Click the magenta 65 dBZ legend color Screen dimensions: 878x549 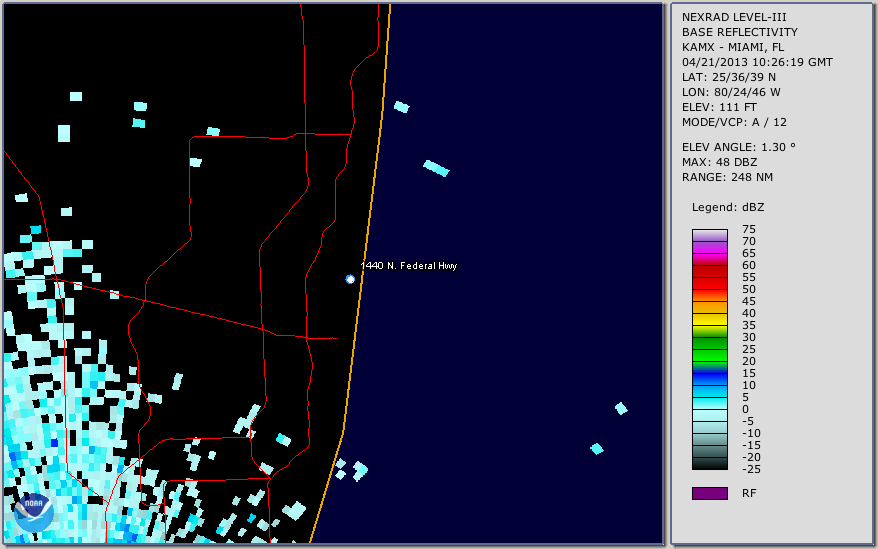(709, 247)
